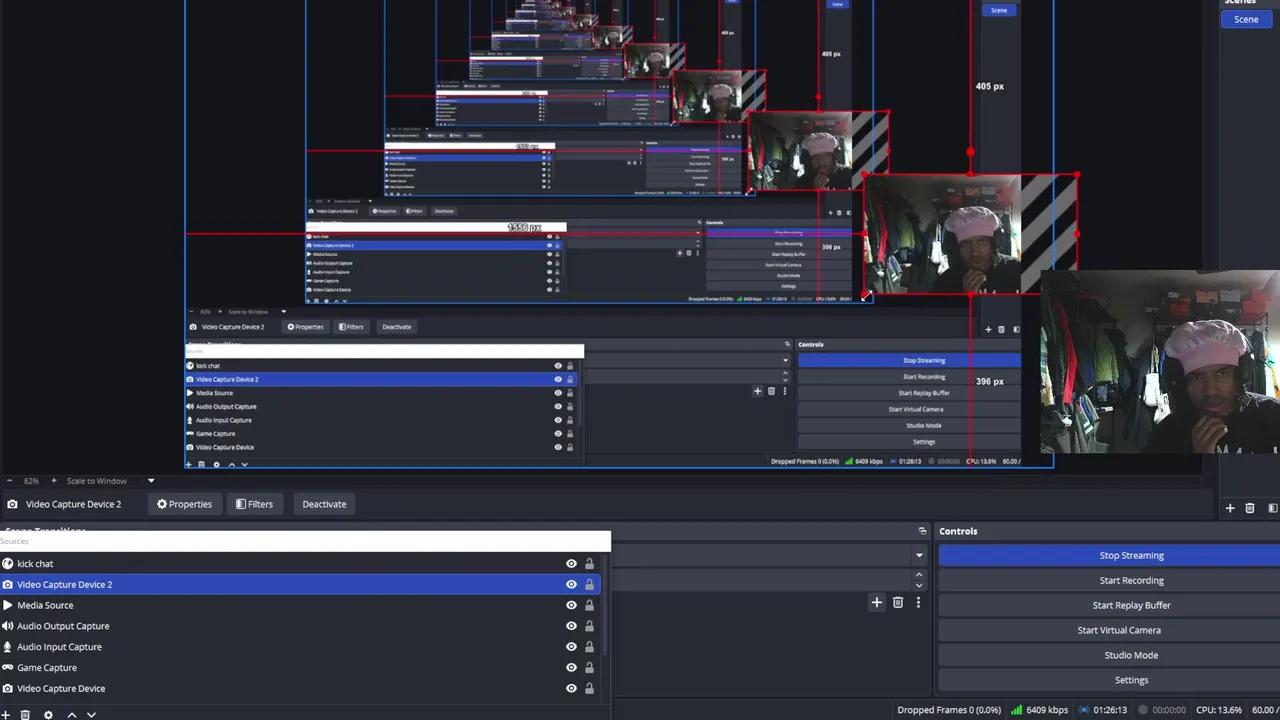The height and width of the screenshot is (720, 1280).
Task: Select the Scene entry in Scenes list
Action: tap(1246, 19)
